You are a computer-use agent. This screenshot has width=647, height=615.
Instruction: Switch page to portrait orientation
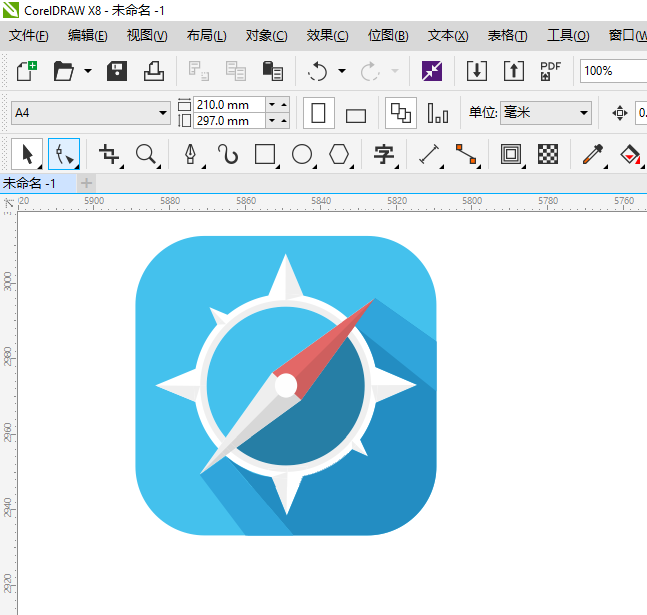click(319, 113)
